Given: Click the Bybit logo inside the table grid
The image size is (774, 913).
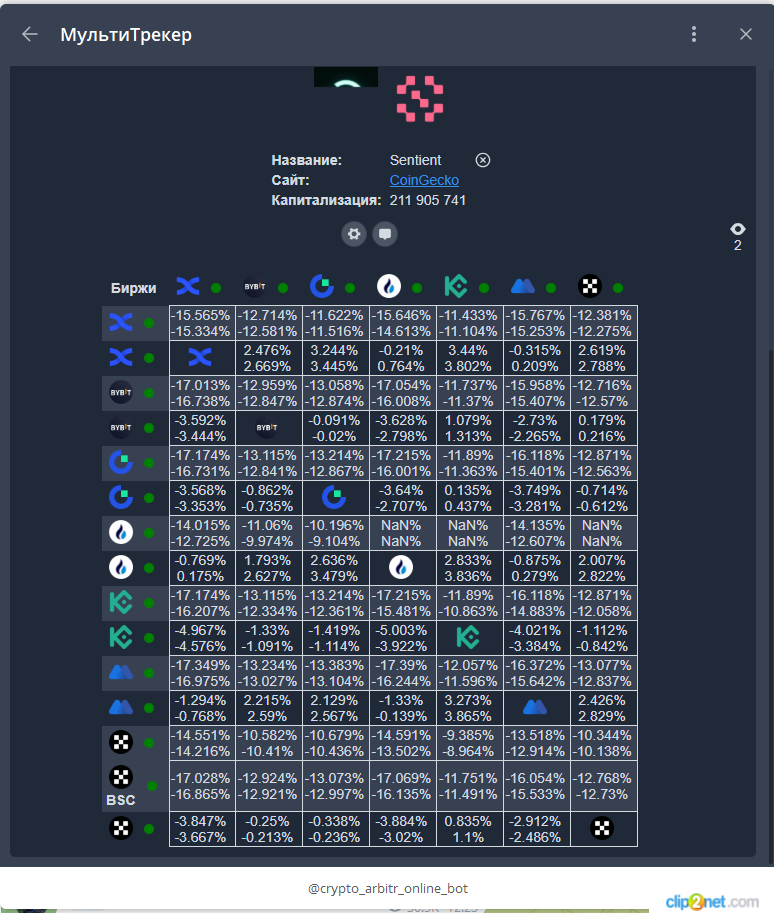Looking at the screenshot, I should click(267, 427).
